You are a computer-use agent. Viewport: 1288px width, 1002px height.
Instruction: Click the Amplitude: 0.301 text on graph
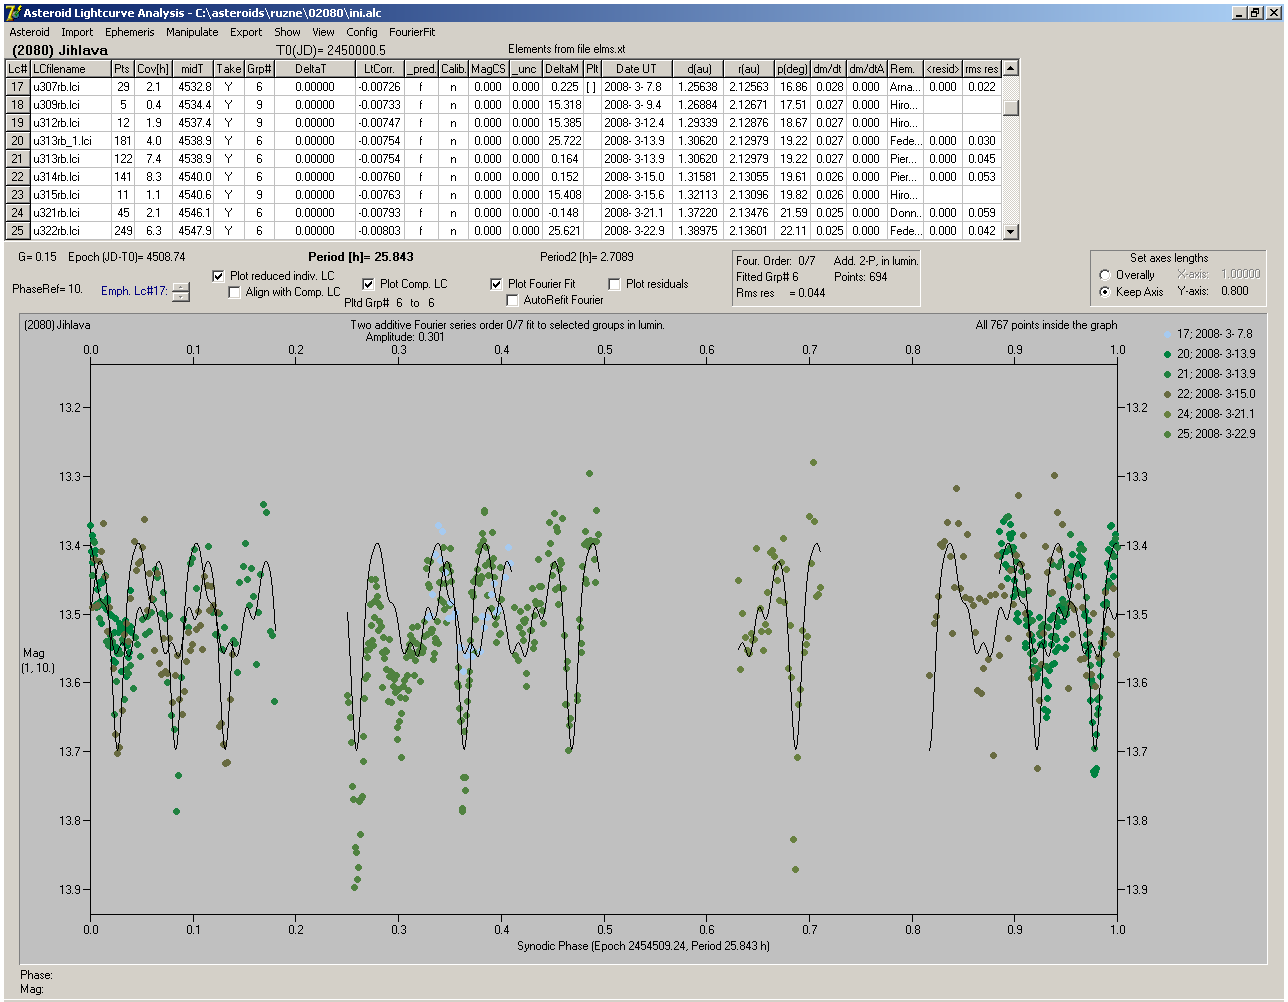(407, 337)
